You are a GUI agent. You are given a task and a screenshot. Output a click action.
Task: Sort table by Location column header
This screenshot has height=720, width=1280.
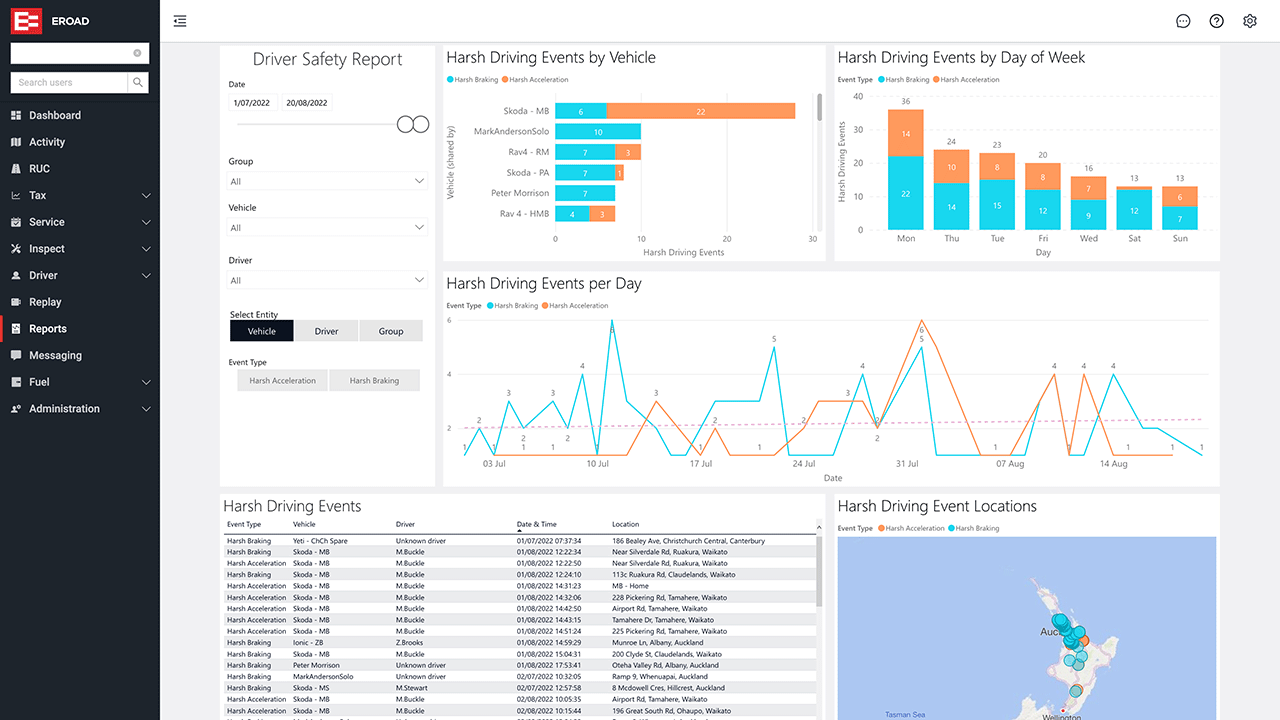626,525
